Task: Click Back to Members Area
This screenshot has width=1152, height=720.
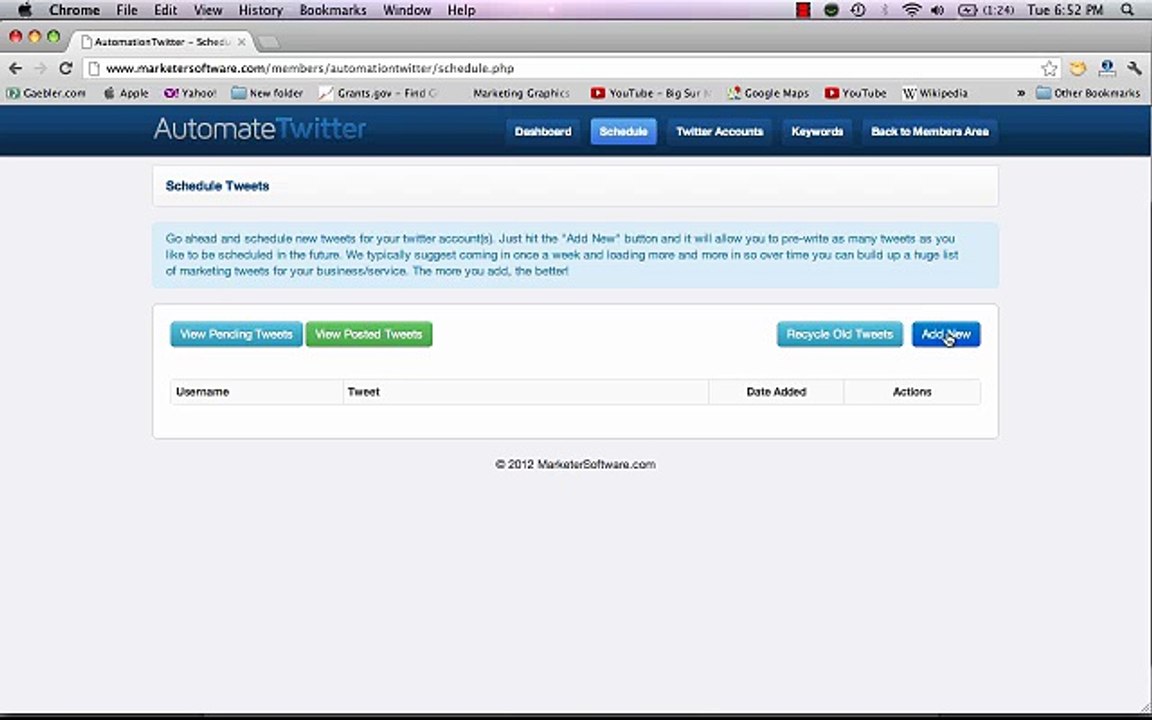Action: tap(929, 132)
